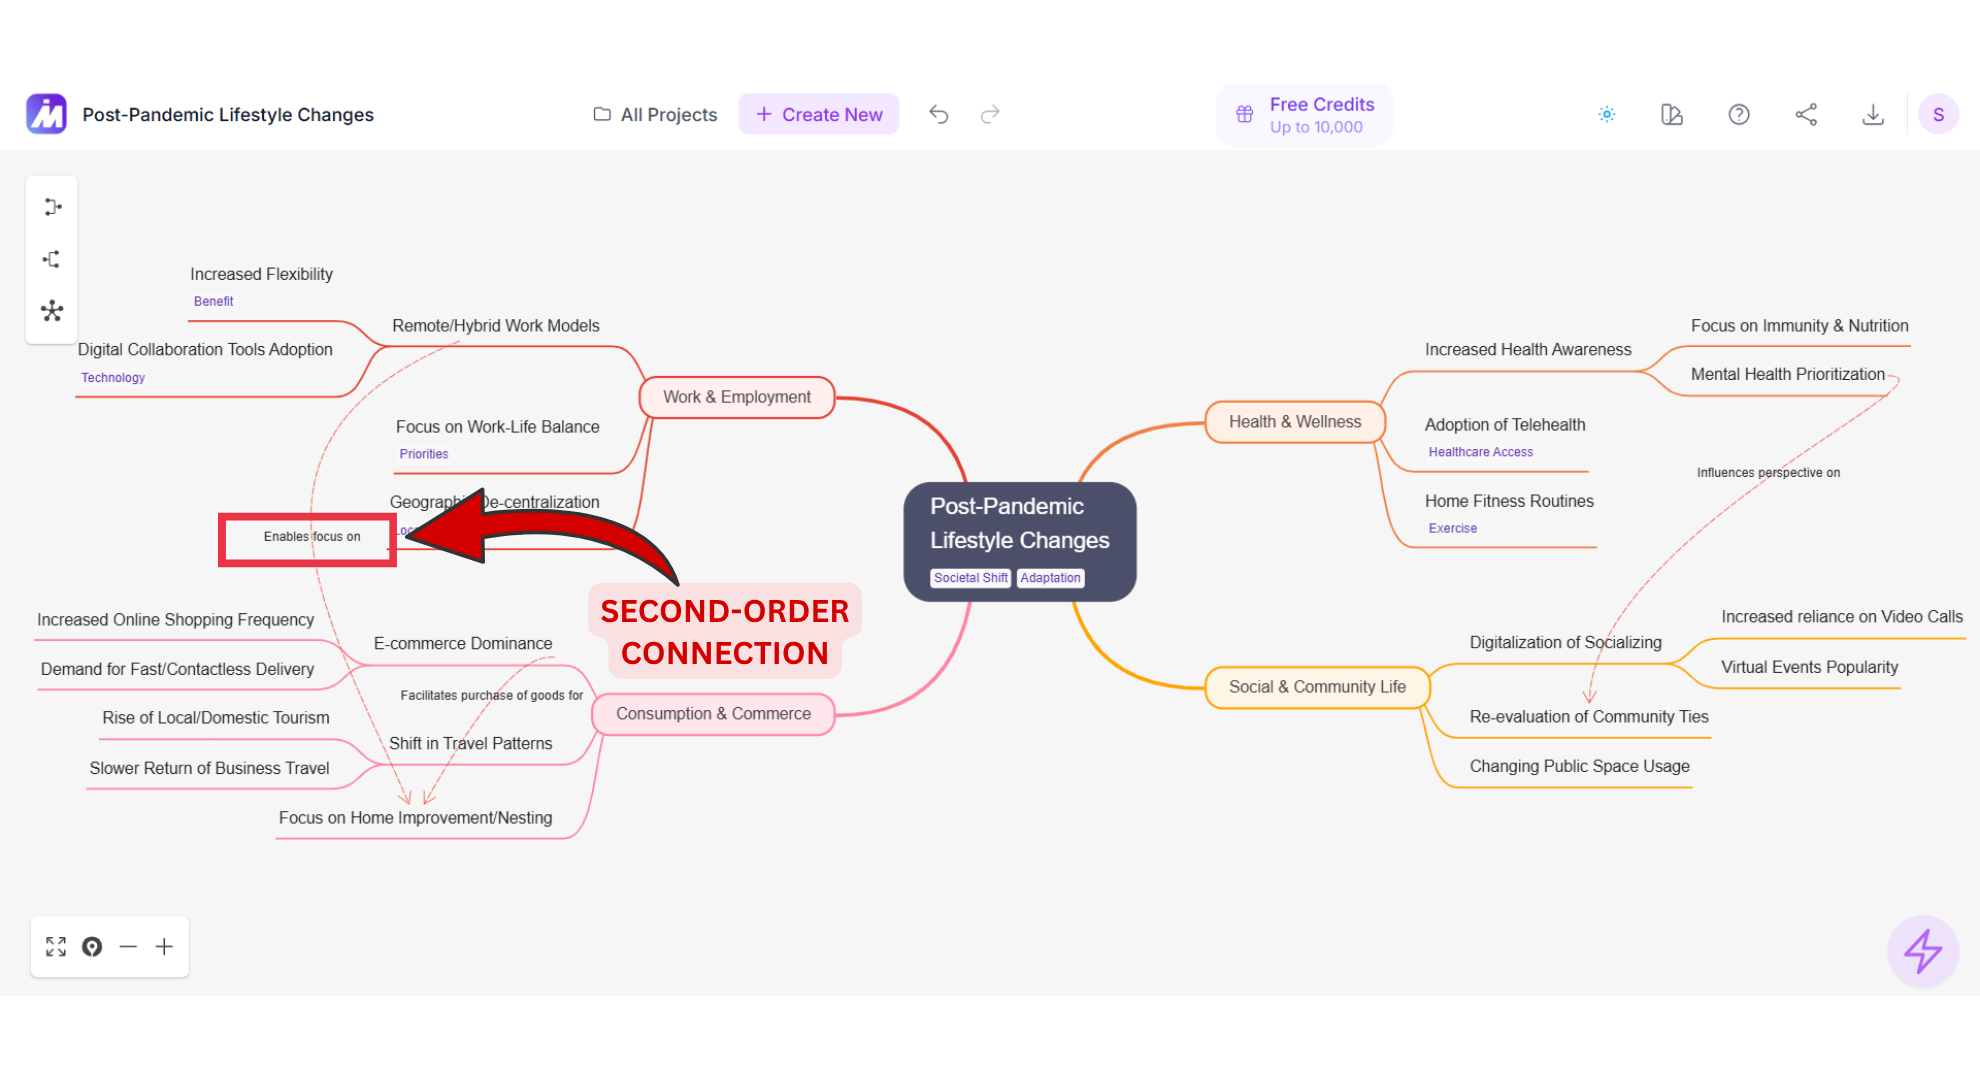1980x1080 pixels.
Task: Redo the last change
Action: (989, 114)
